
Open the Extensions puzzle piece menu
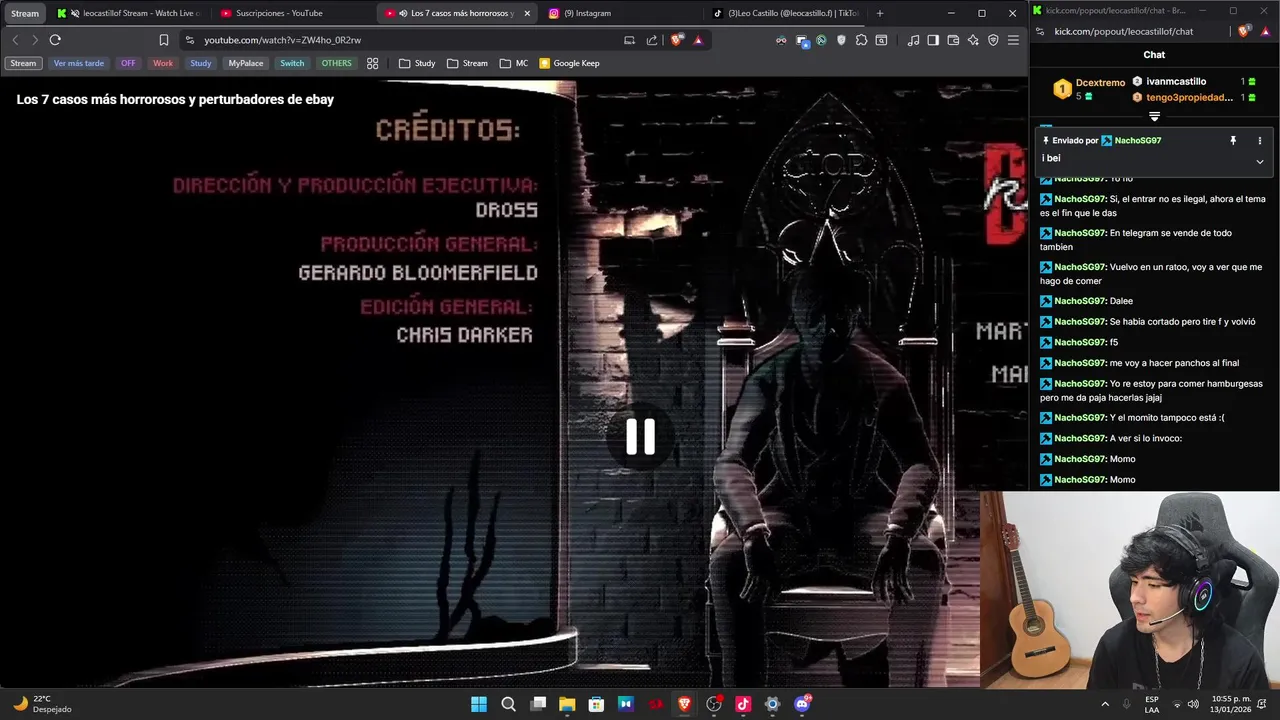pos(861,40)
